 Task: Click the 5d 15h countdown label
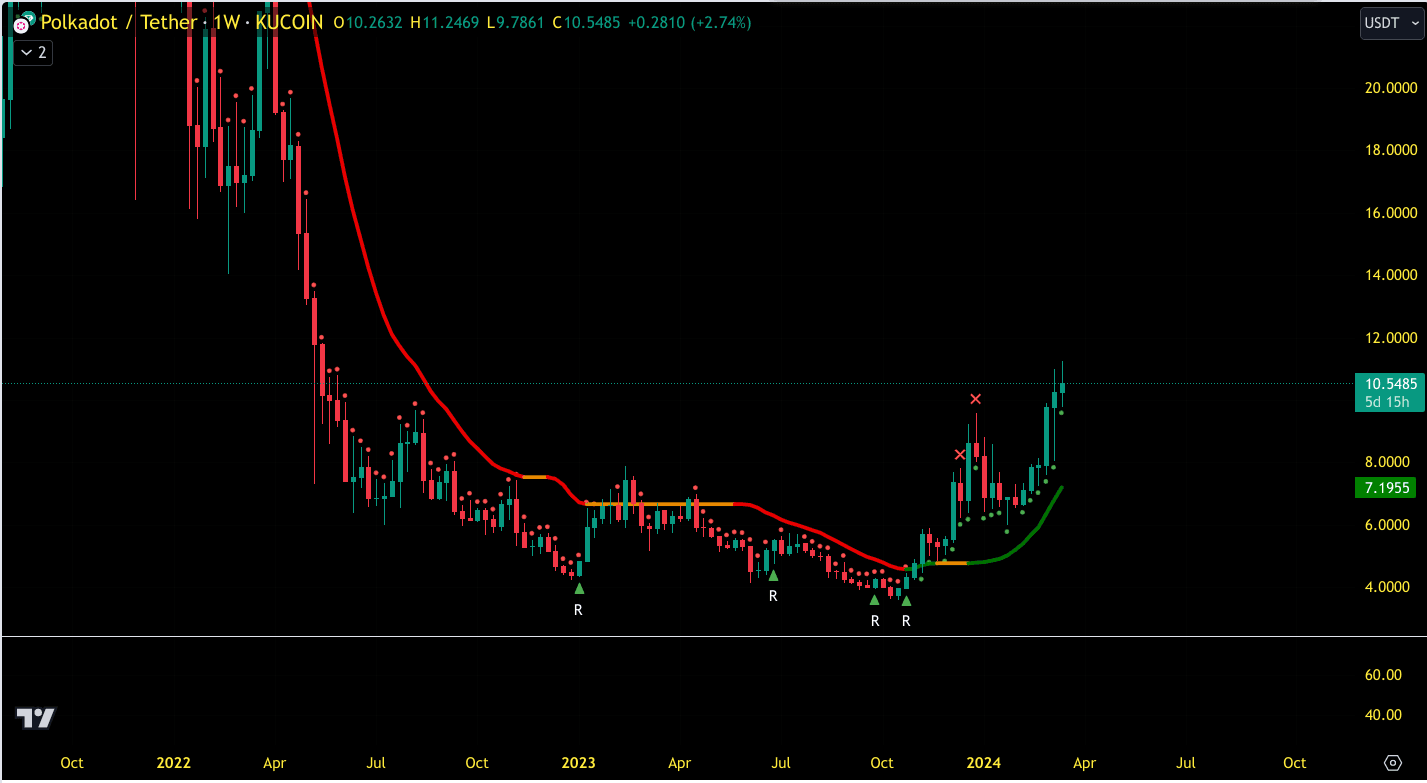pos(1388,402)
